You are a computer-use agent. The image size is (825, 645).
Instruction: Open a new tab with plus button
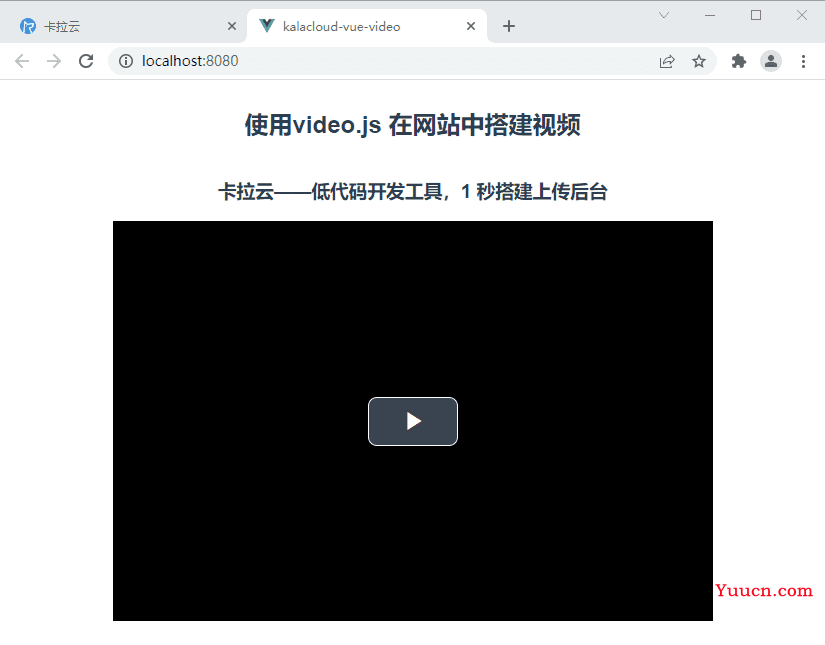click(509, 26)
